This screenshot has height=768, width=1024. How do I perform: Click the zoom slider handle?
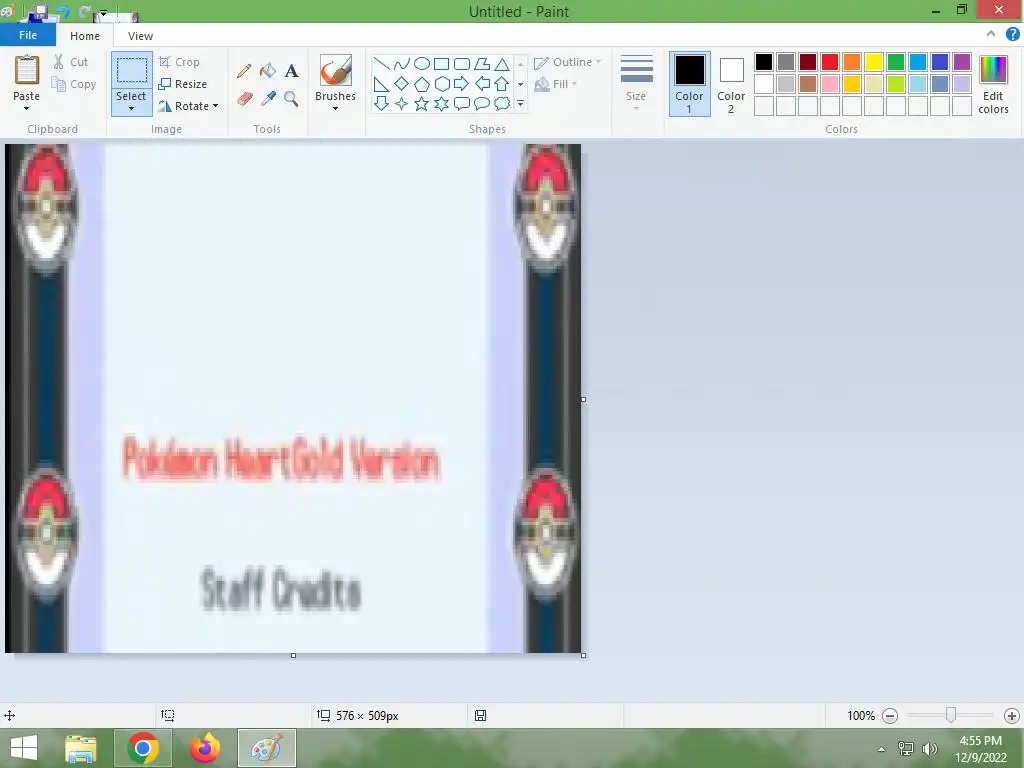951,715
